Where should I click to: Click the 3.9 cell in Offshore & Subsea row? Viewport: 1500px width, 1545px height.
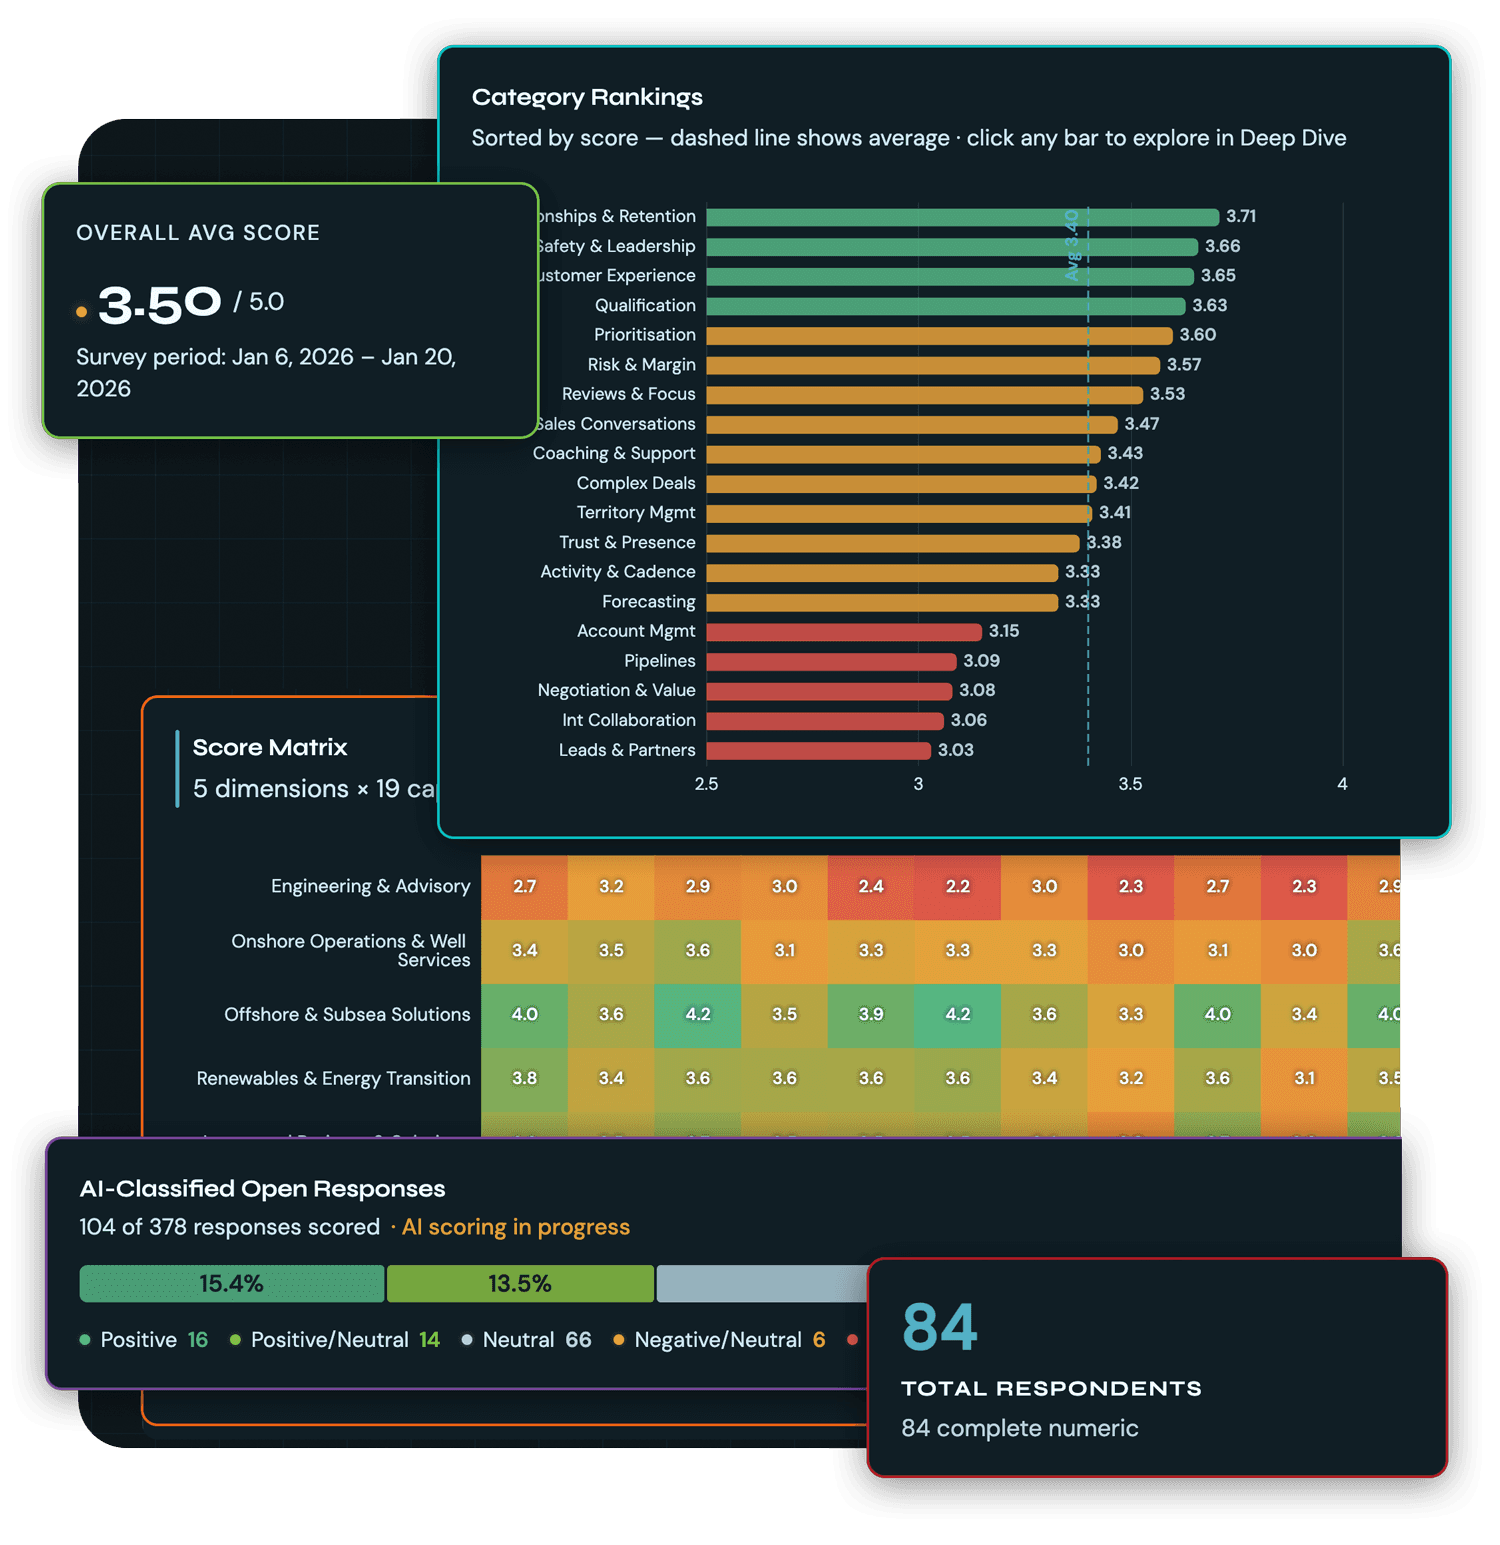871,1015
